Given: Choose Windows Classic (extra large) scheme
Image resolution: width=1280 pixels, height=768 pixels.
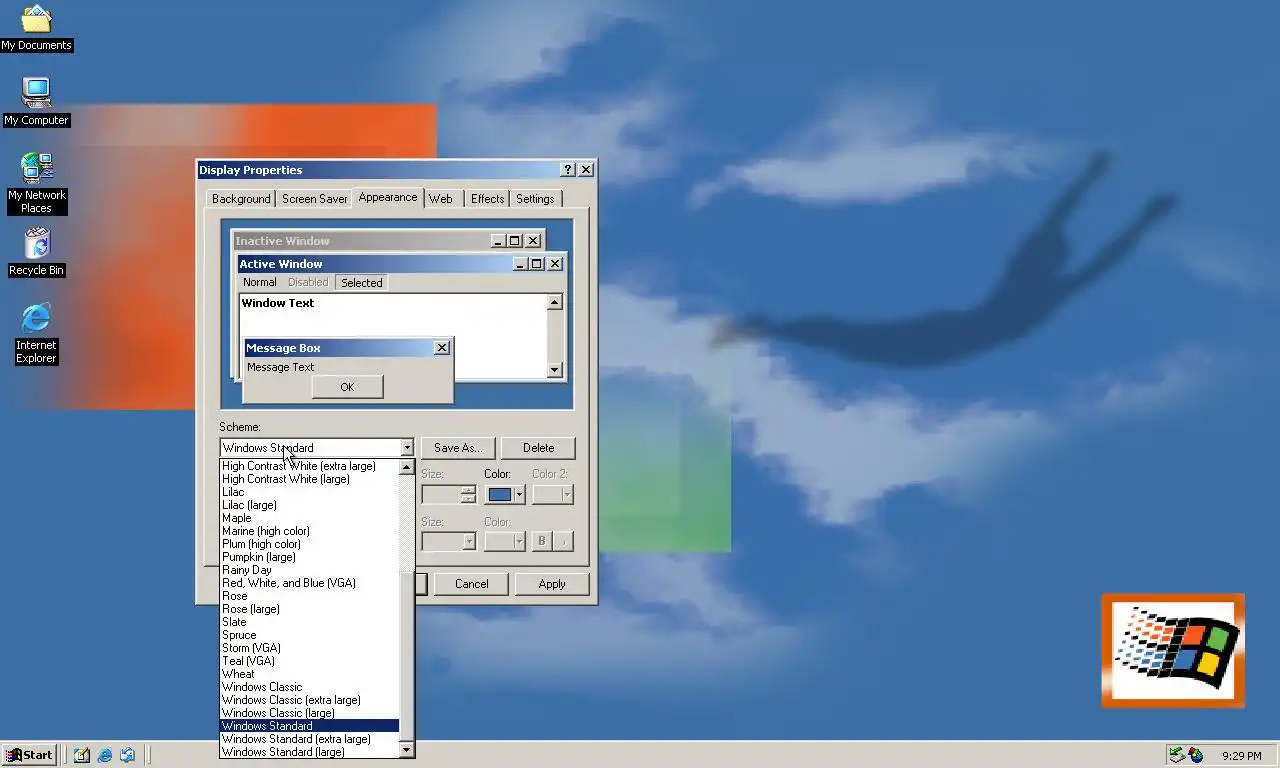Looking at the screenshot, I should tap(310, 700).
